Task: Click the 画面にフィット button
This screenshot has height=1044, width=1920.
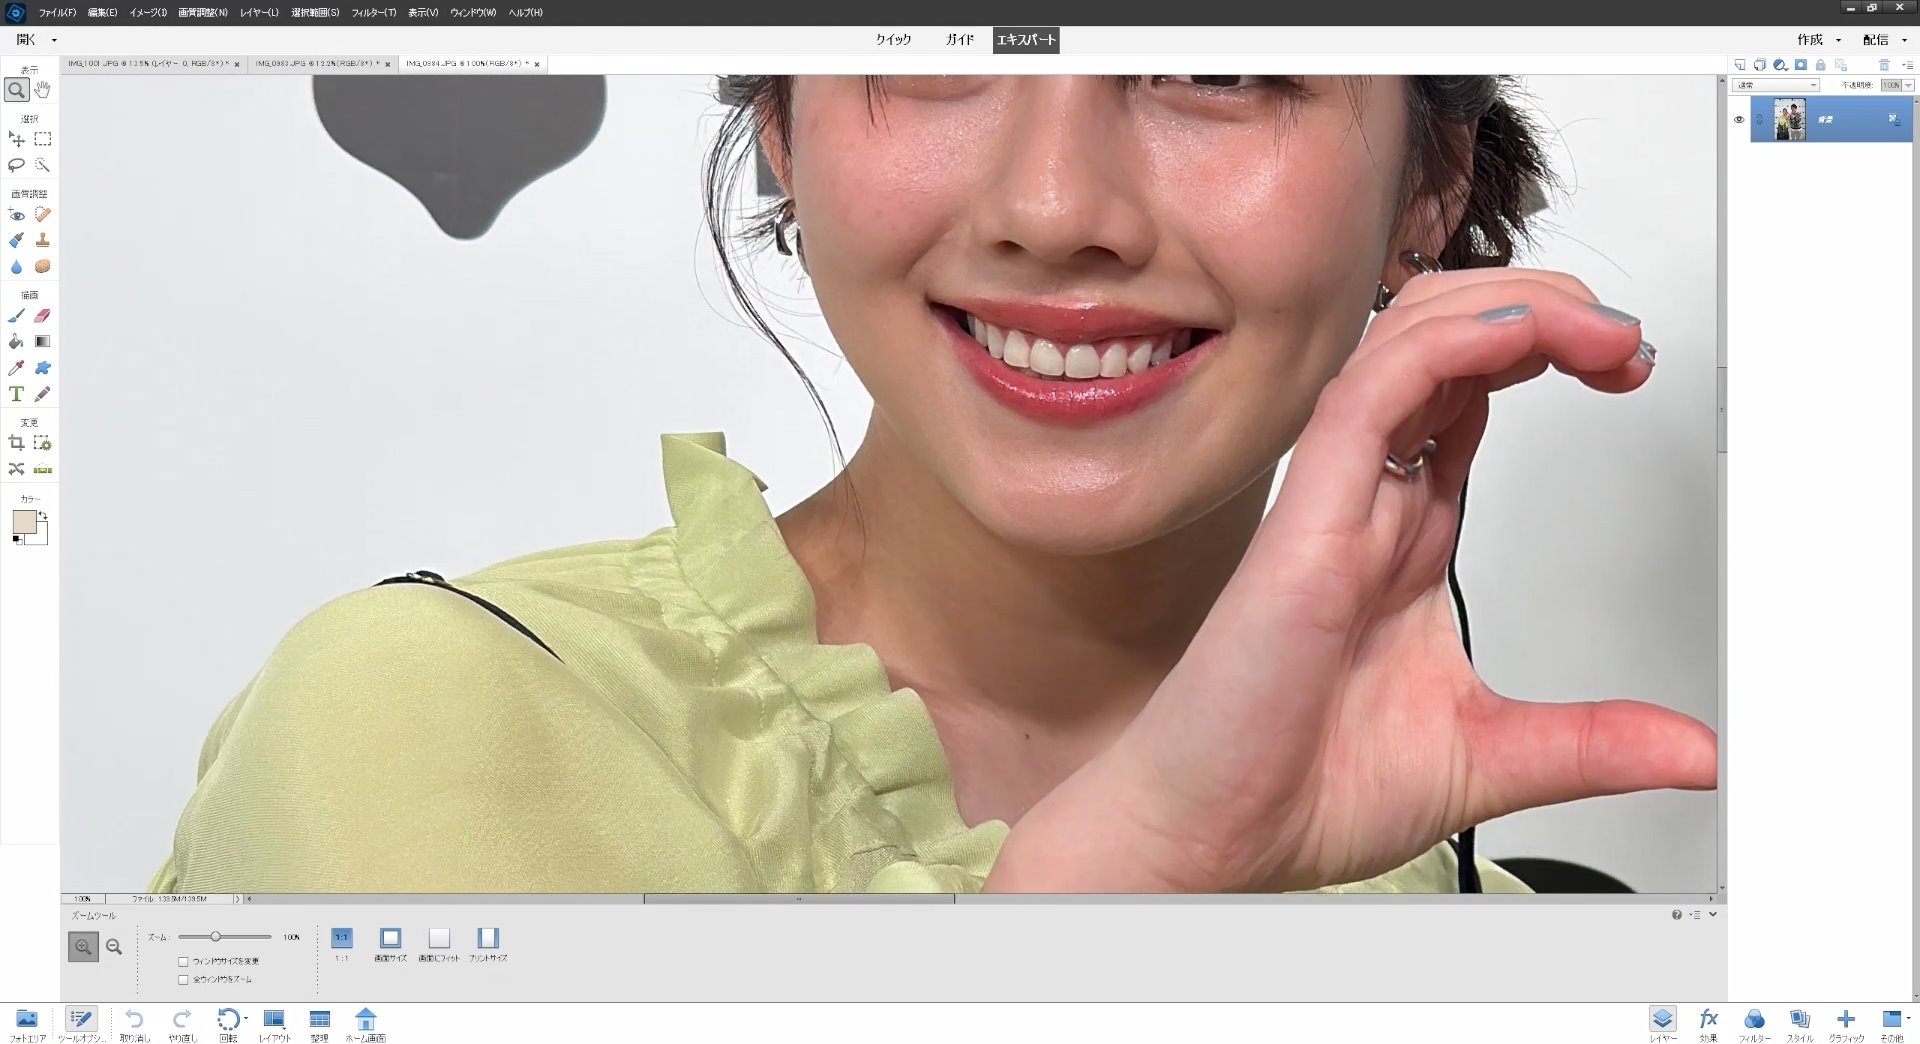Action: [439, 939]
